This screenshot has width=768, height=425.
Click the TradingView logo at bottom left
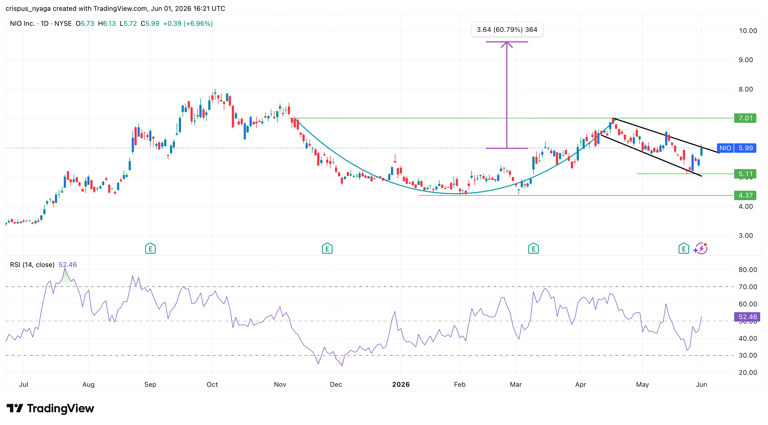50,408
